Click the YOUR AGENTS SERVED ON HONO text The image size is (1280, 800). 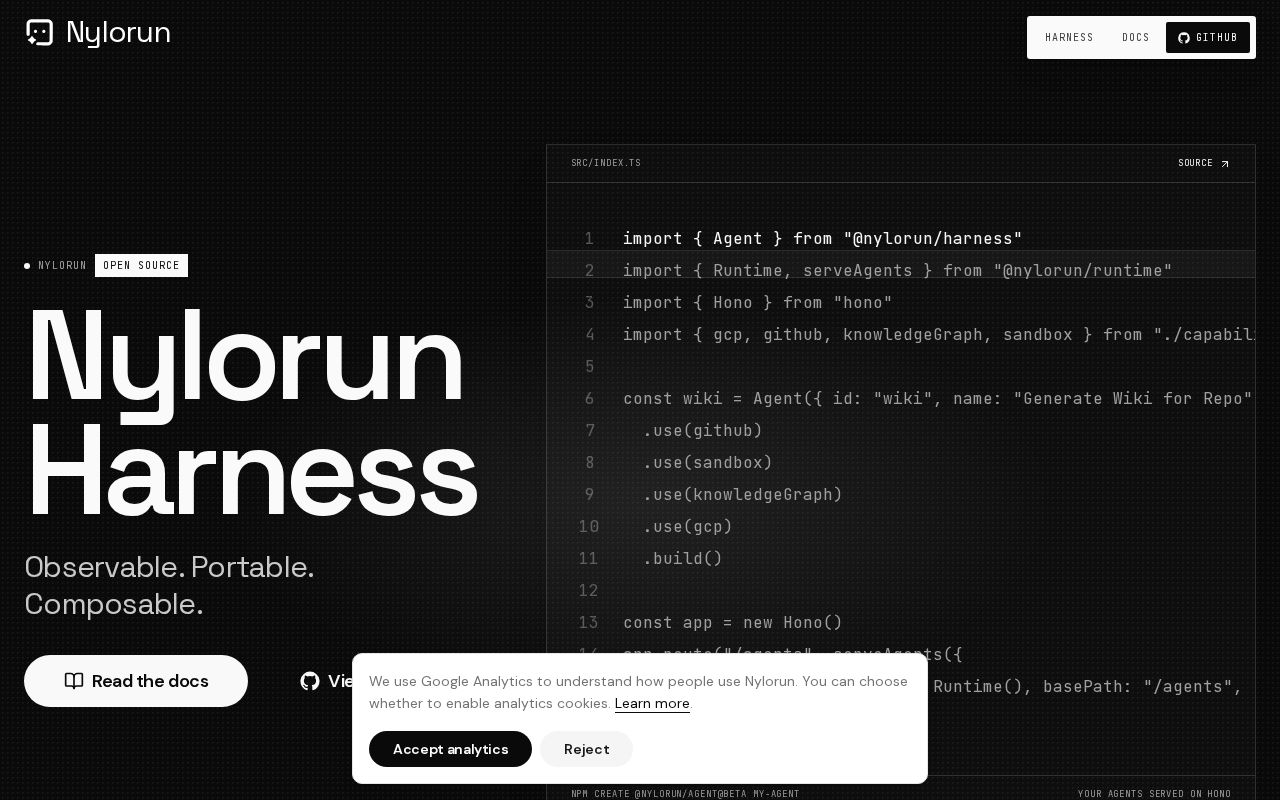click(1154, 794)
